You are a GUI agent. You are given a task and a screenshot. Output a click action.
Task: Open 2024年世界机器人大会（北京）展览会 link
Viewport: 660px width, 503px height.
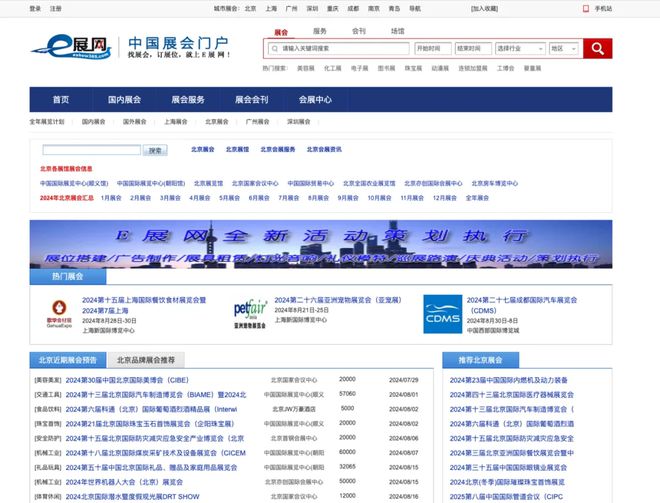pyautogui.click(x=124, y=482)
